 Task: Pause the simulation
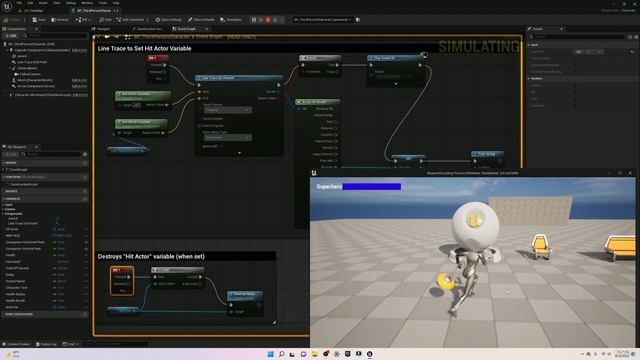pyautogui.click(x=254, y=20)
